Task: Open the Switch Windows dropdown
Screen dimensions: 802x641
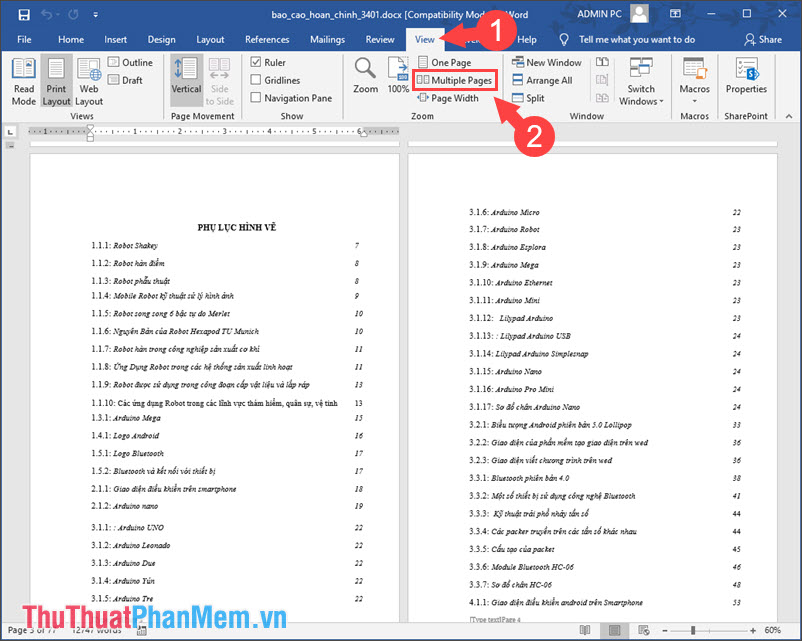Action: 641,82
